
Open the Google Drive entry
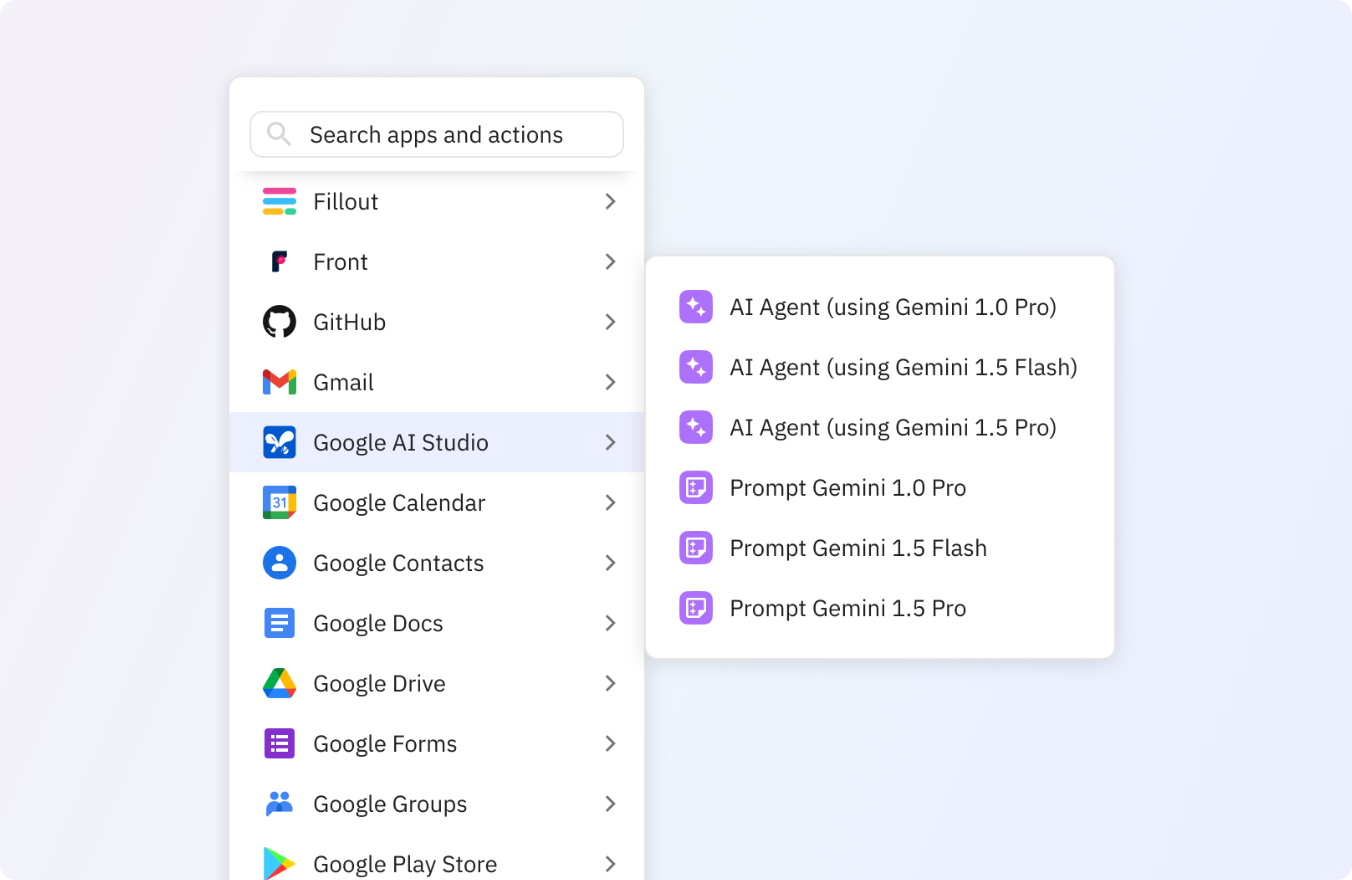coord(437,683)
